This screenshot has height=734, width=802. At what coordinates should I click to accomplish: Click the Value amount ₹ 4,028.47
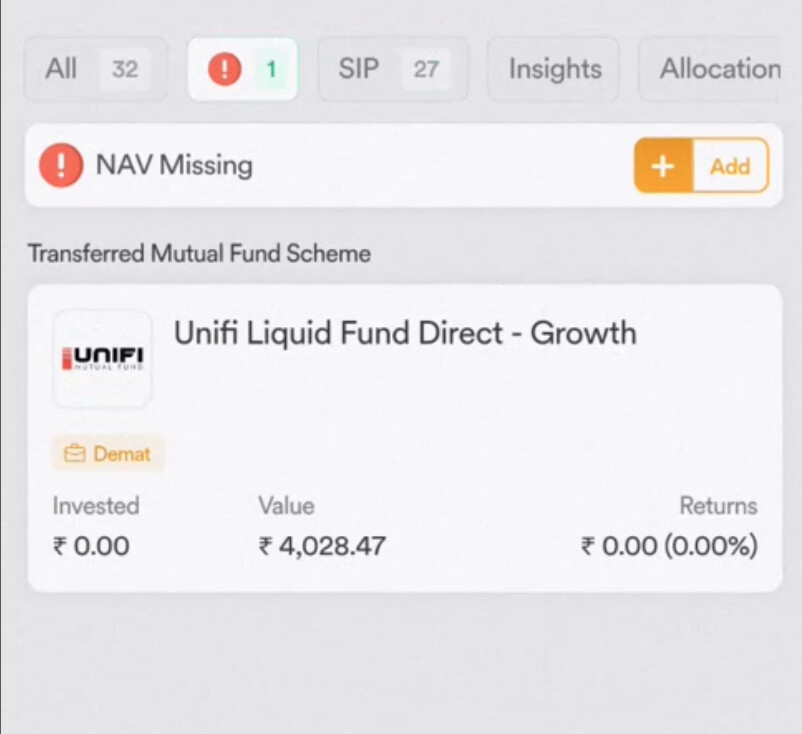point(322,546)
